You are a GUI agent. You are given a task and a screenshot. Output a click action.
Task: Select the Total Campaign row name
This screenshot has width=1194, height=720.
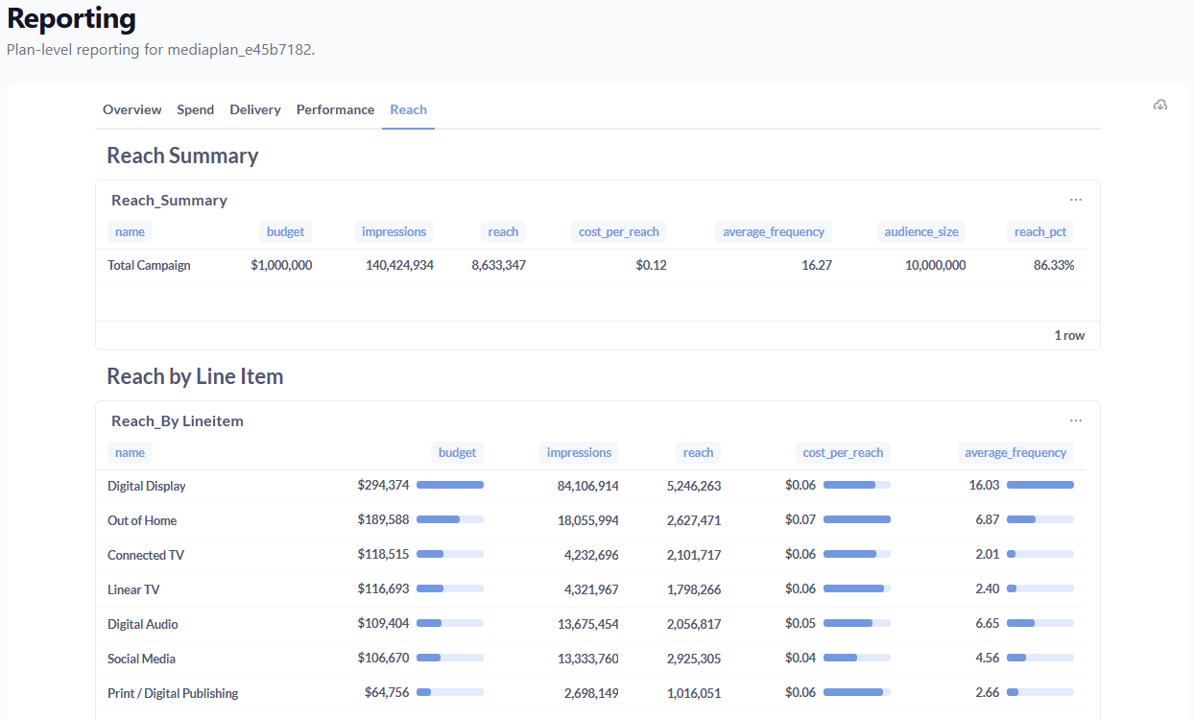[x=148, y=265]
